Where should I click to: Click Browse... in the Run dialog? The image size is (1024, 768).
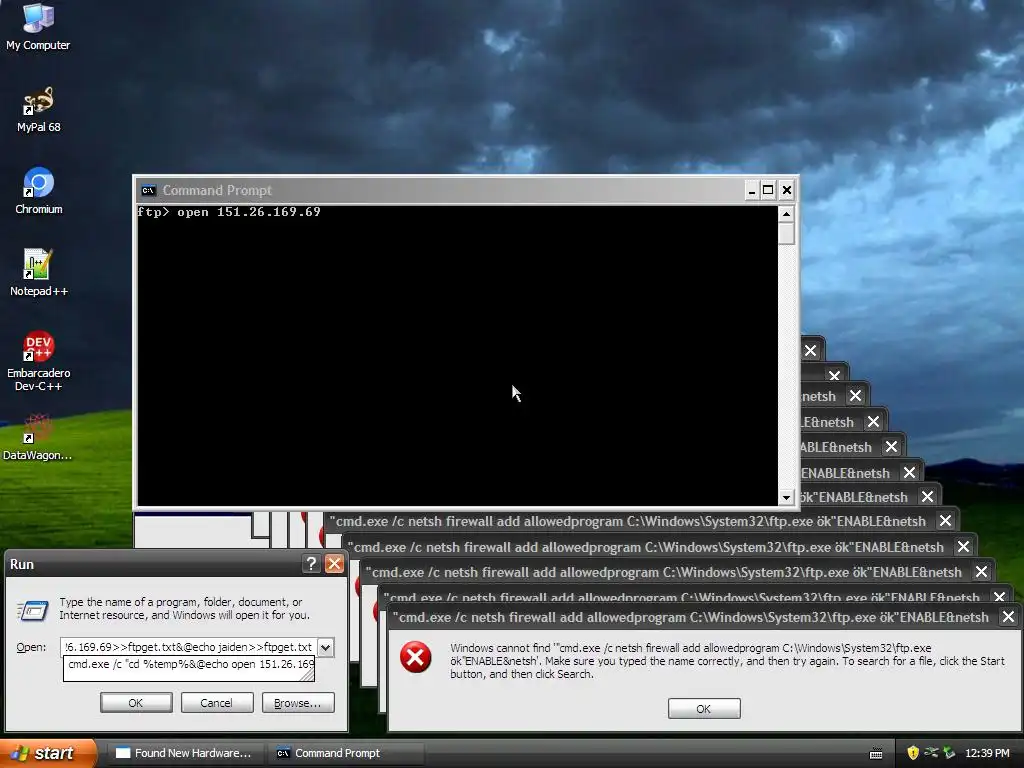298,703
